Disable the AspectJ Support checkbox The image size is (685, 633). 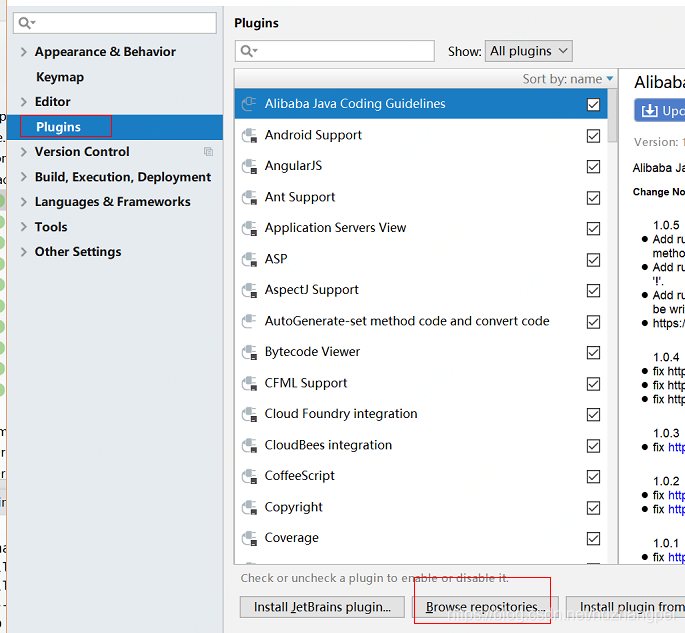point(593,291)
